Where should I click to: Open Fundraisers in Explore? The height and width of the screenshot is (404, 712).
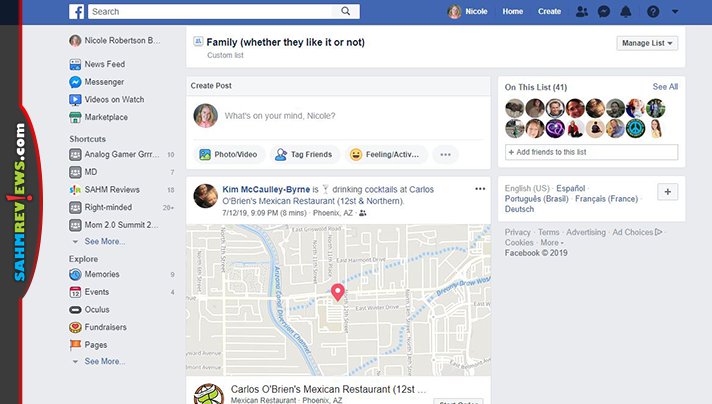pyautogui.click(x=98, y=327)
